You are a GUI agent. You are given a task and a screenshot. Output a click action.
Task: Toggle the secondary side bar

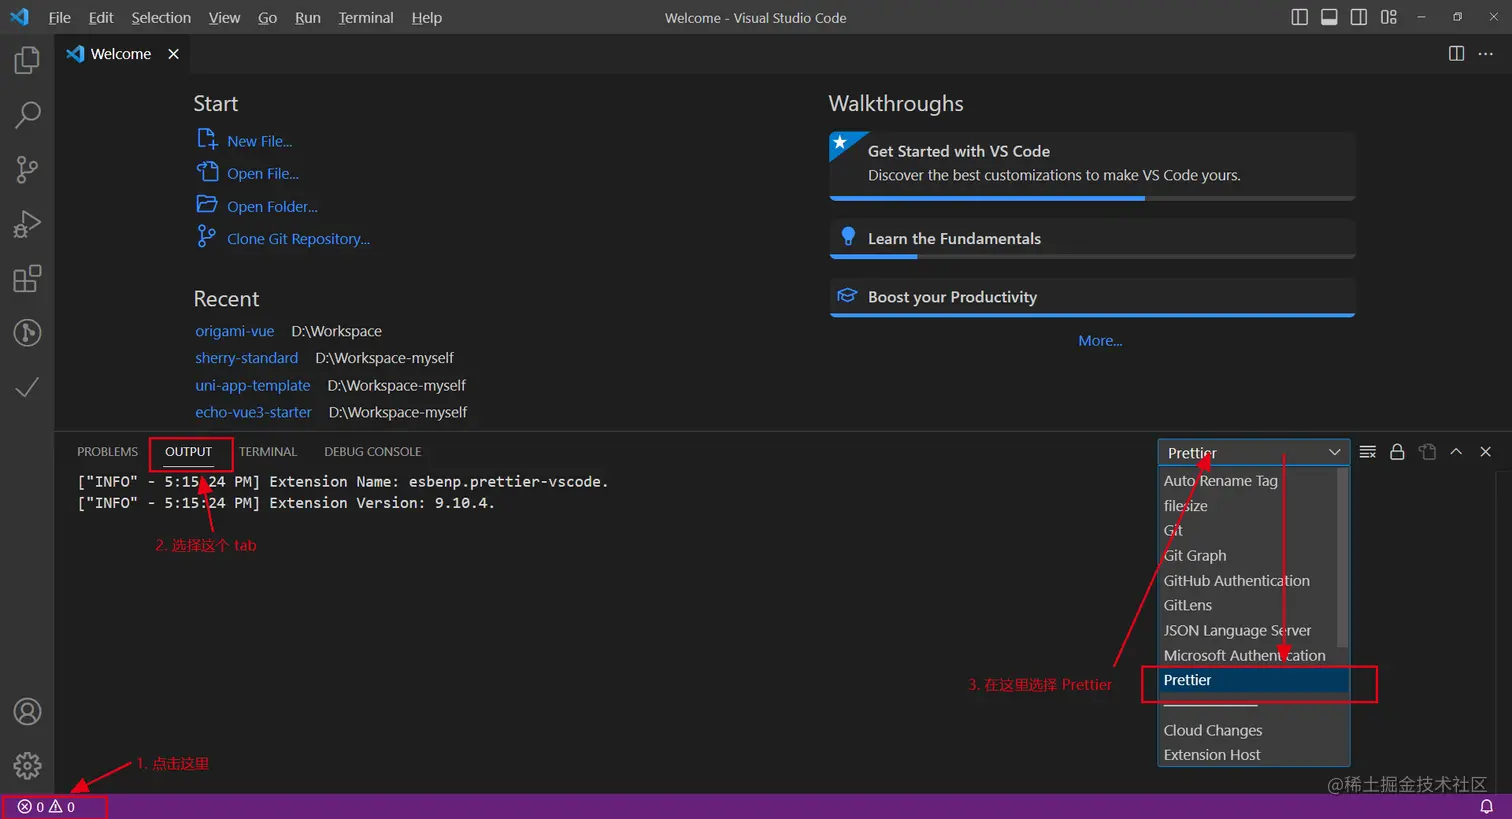click(1359, 17)
